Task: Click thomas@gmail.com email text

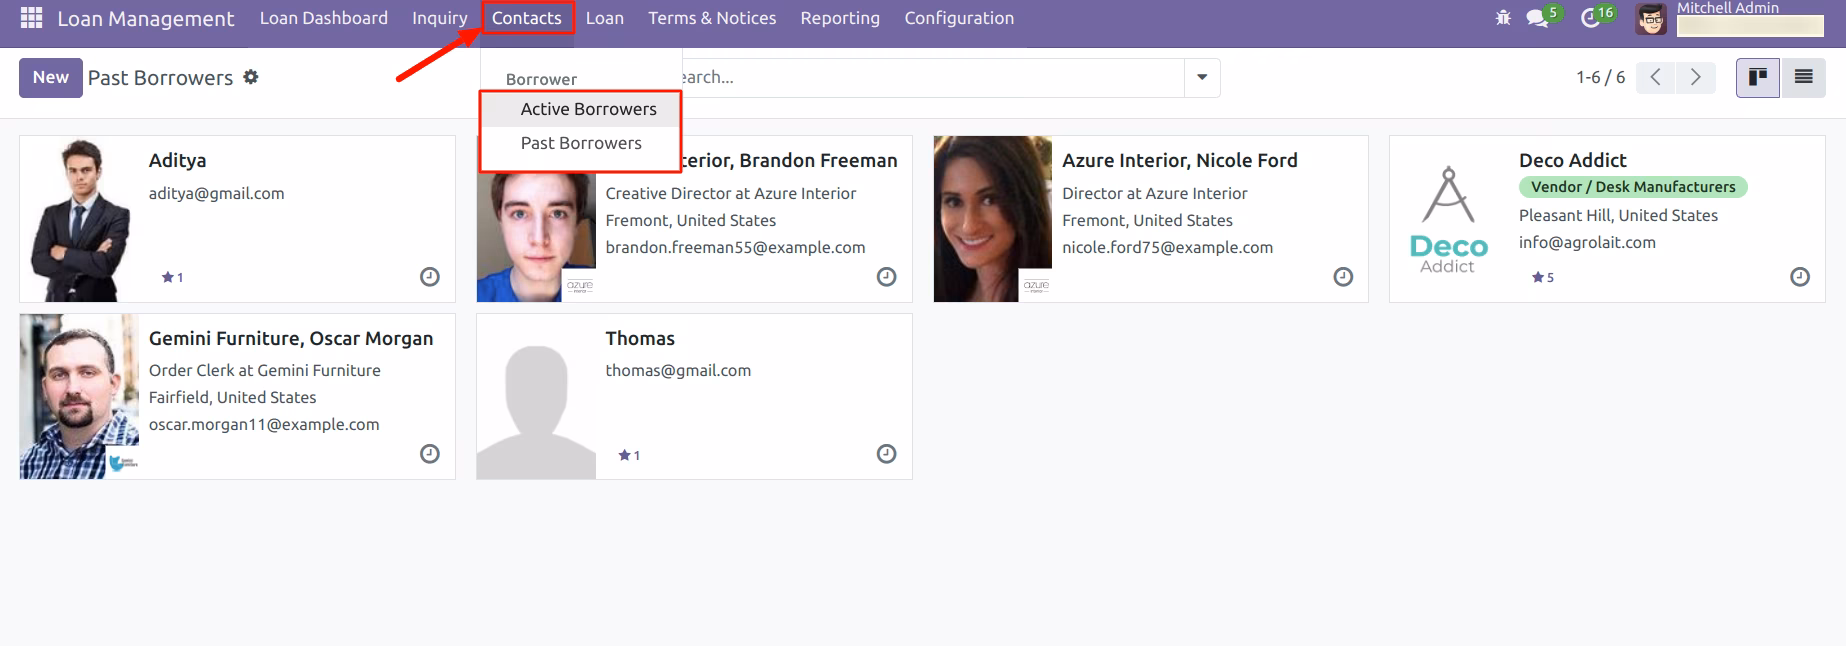Action: click(x=678, y=370)
